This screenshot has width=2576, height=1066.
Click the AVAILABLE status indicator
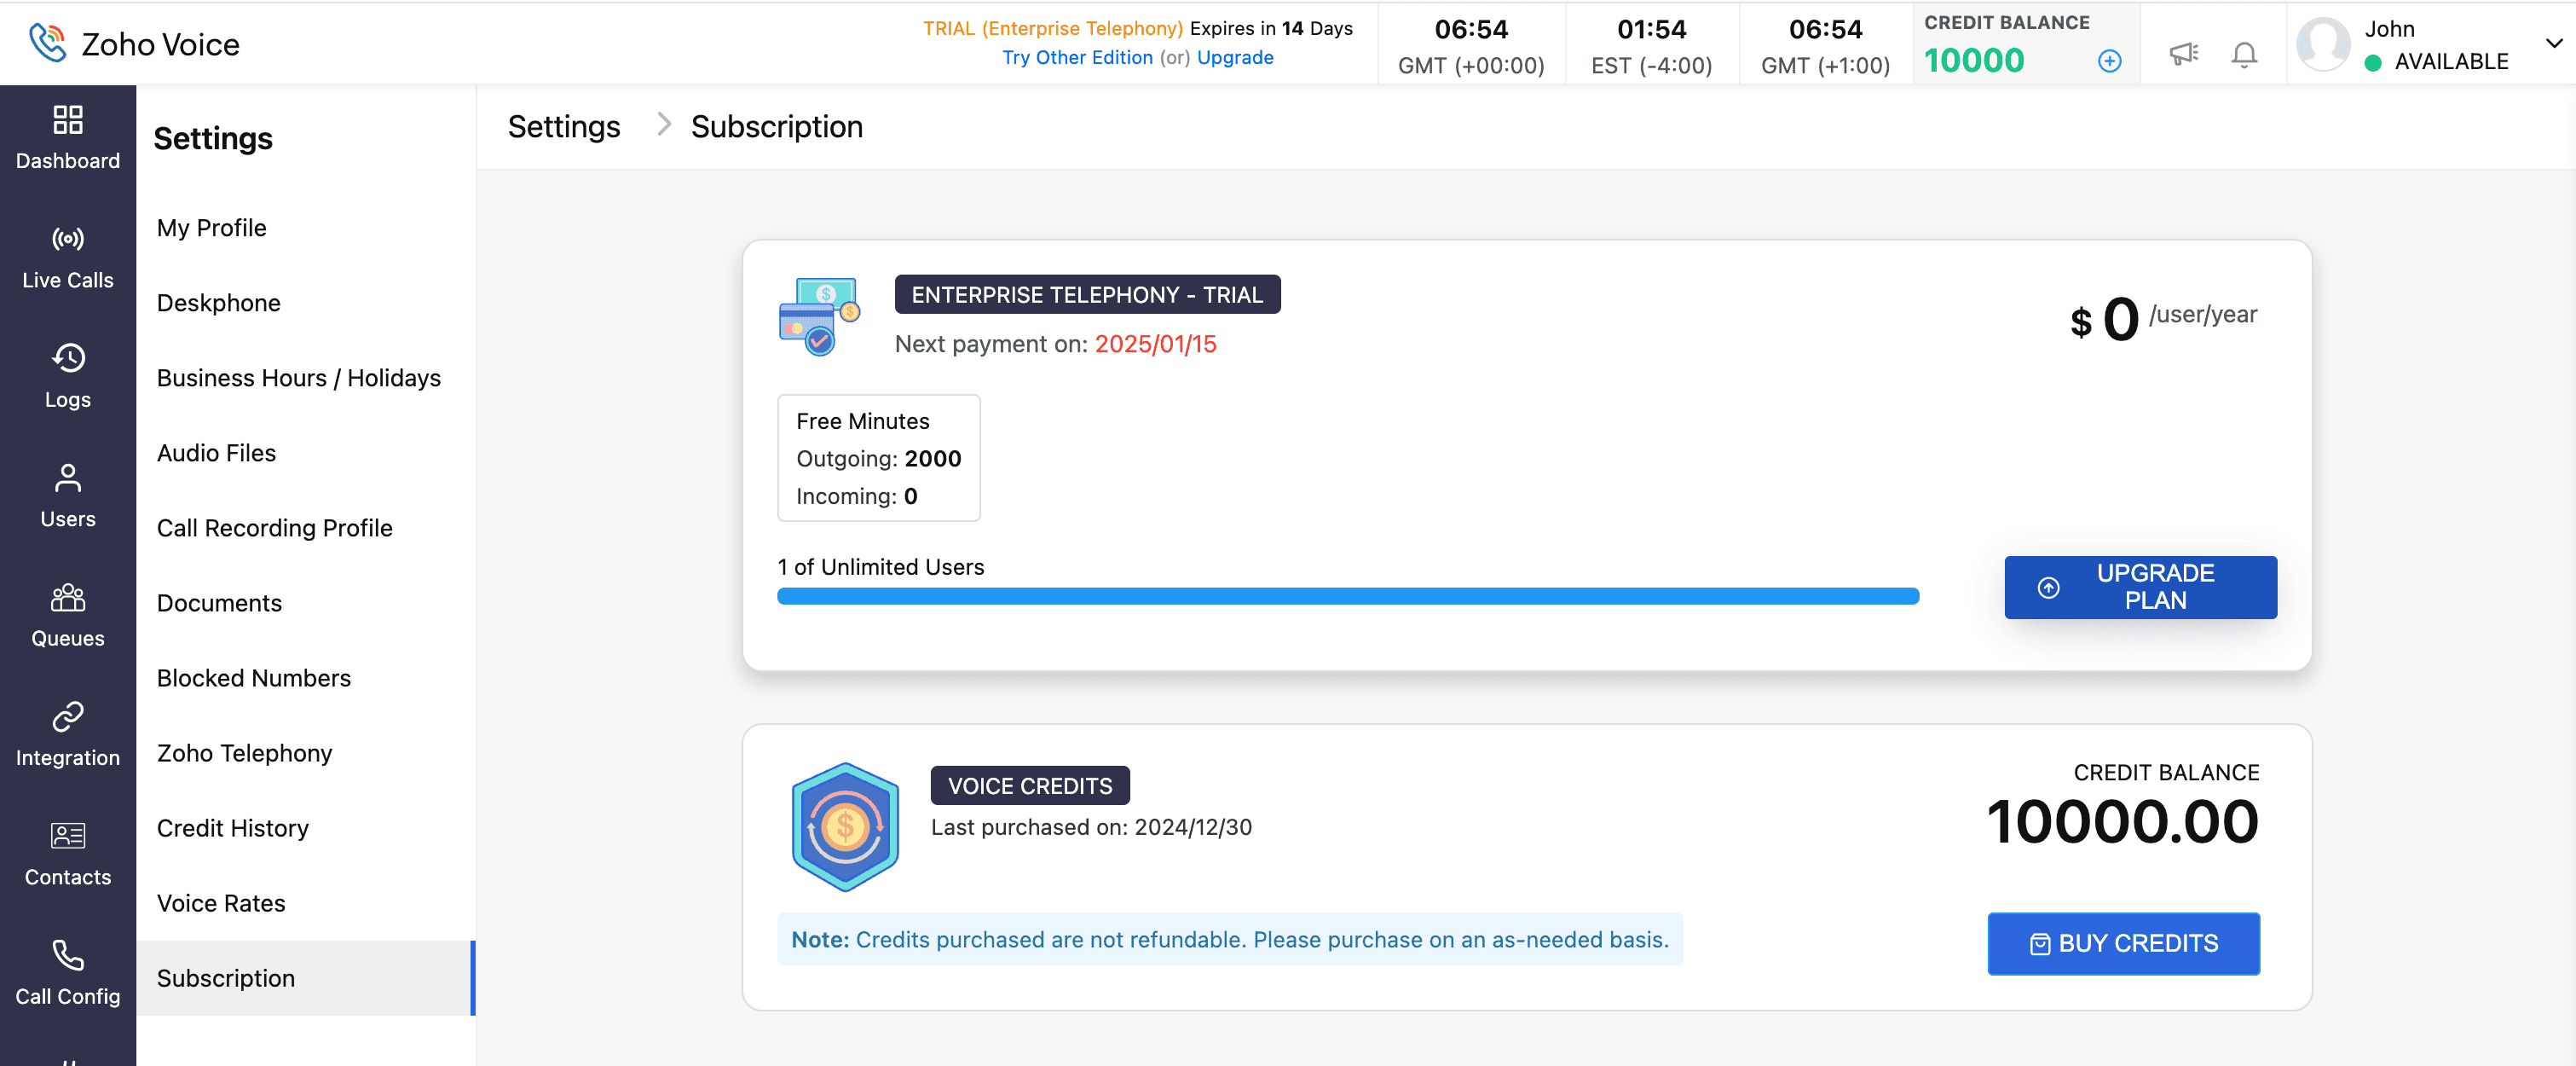coord(2437,62)
